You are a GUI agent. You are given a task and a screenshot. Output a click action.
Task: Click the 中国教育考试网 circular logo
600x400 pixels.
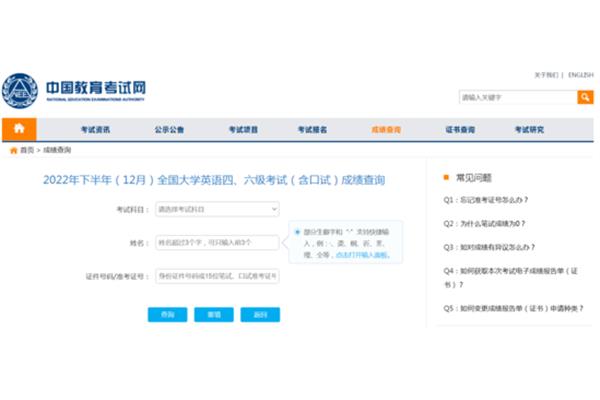(20, 91)
